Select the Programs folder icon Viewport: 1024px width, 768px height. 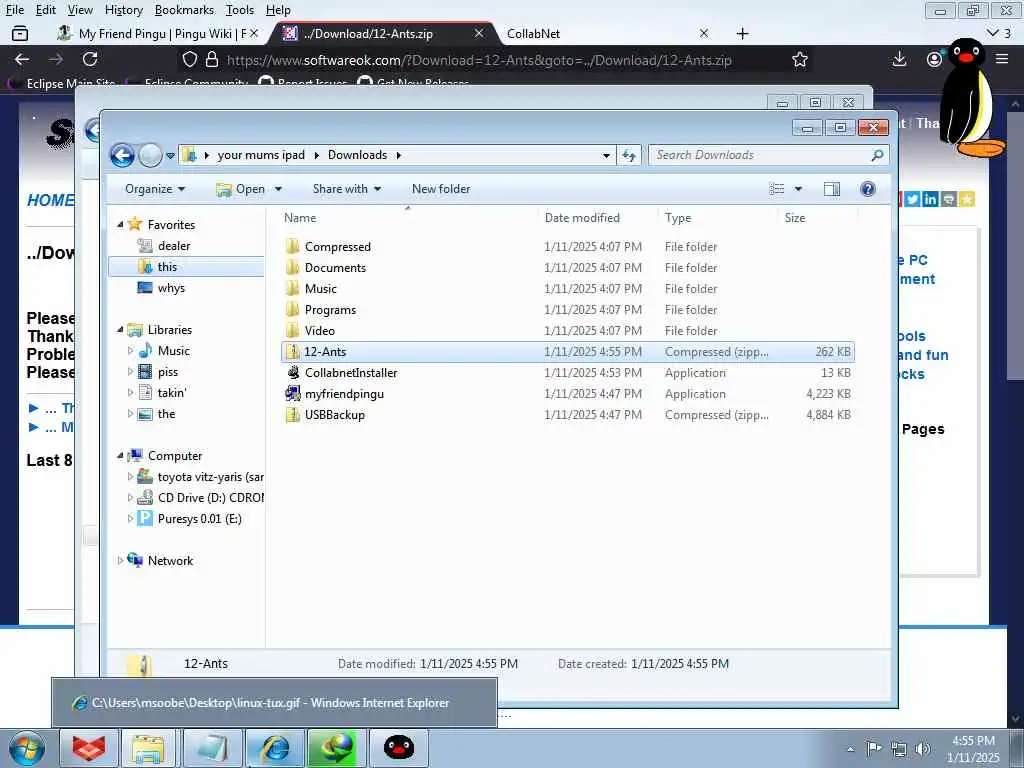[293, 310]
